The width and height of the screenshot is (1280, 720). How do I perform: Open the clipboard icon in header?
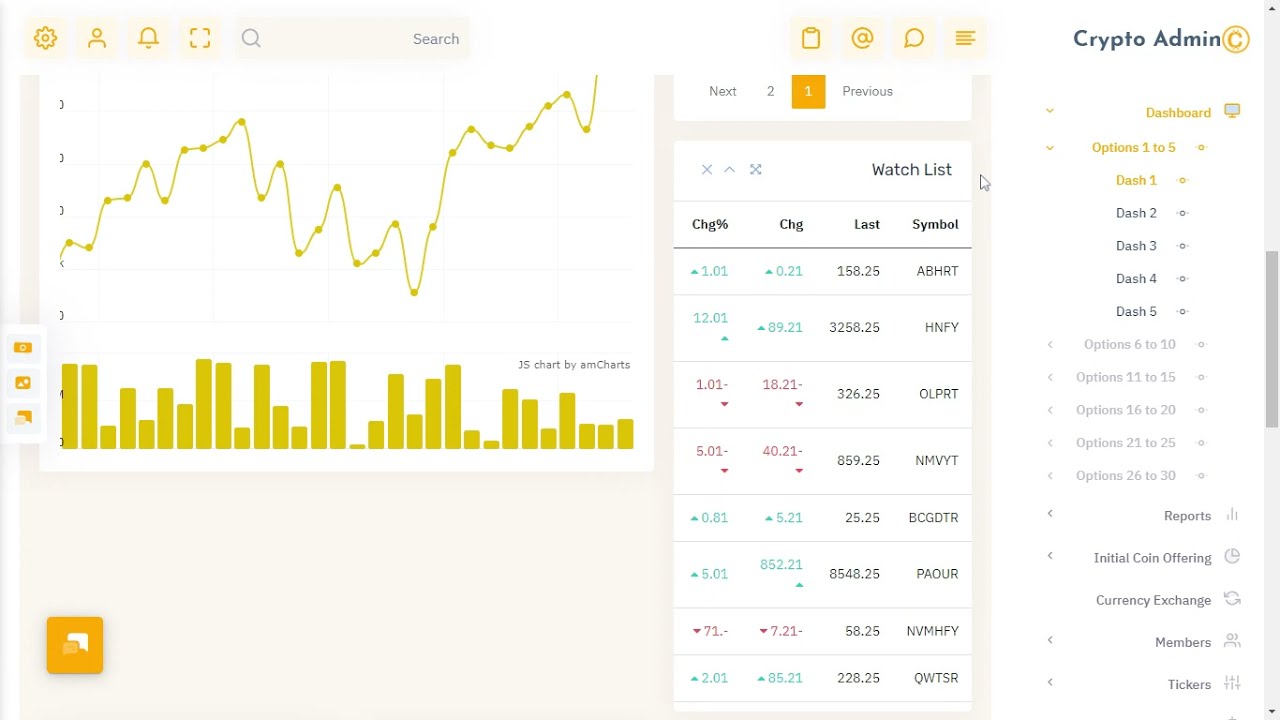click(811, 38)
